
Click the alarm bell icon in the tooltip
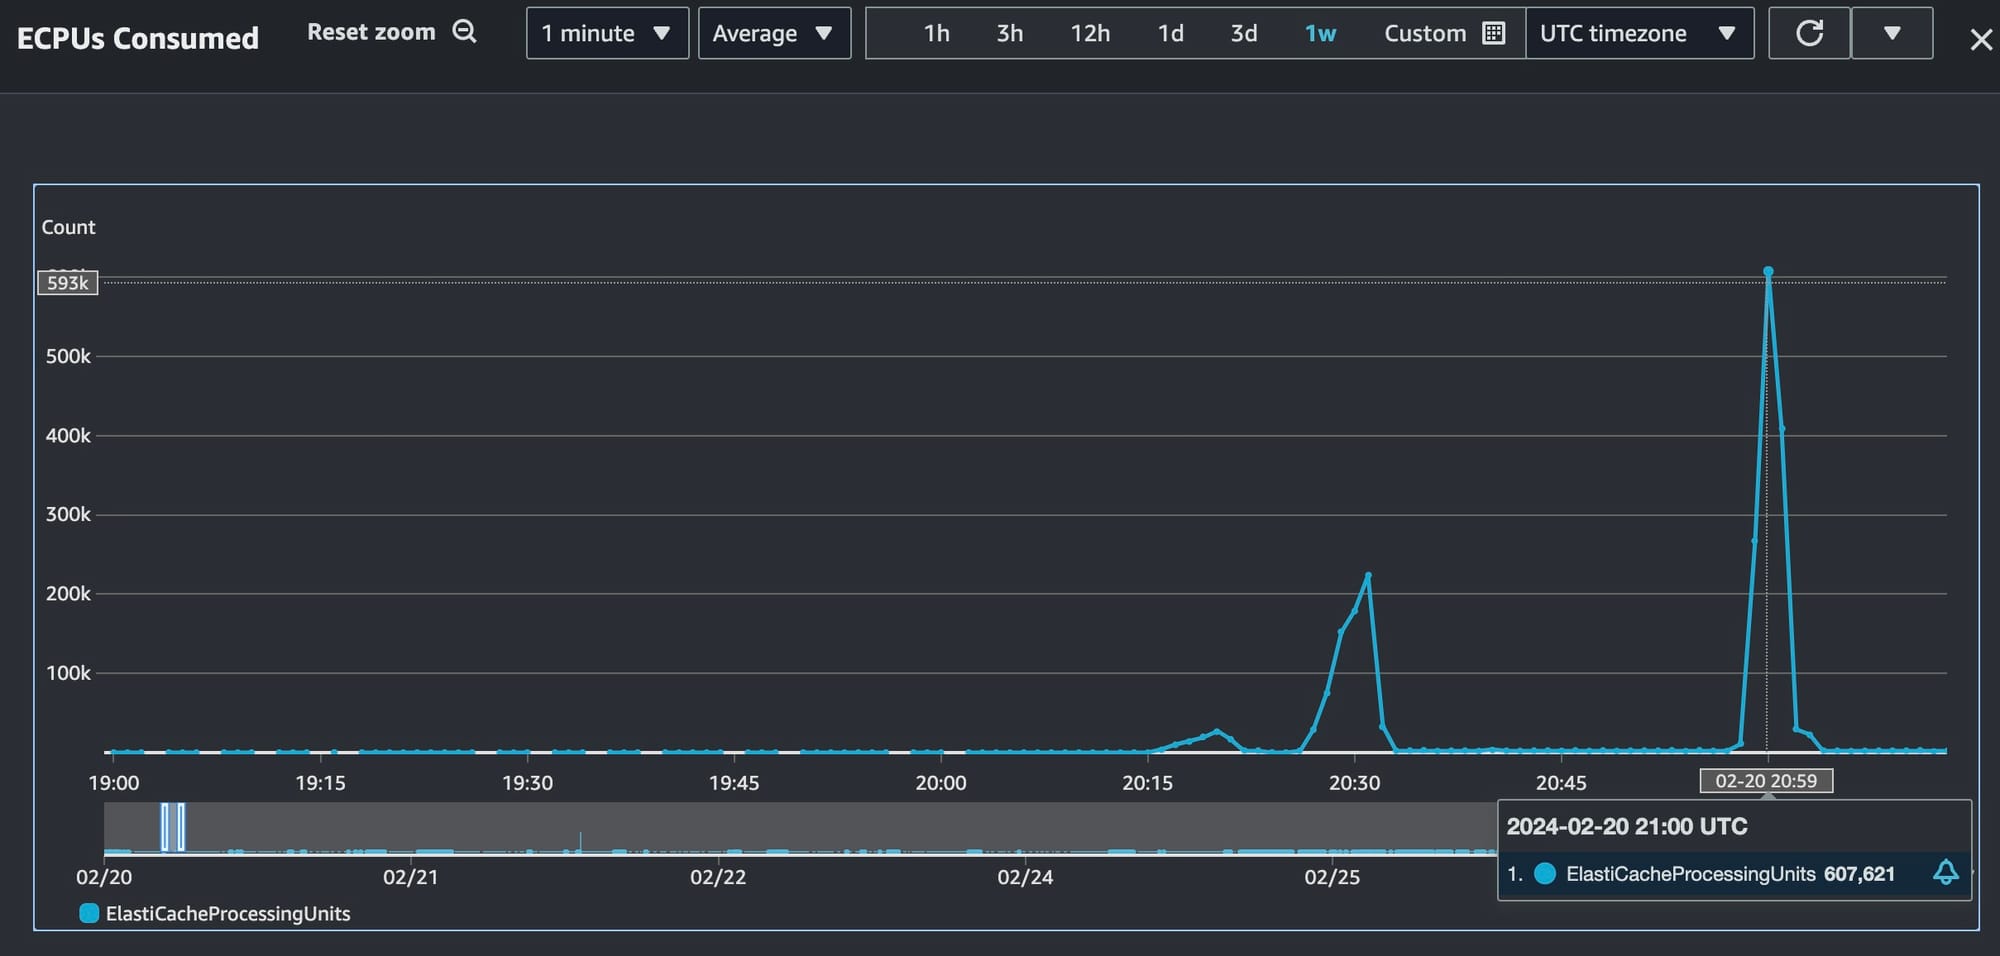(1945, 873)
